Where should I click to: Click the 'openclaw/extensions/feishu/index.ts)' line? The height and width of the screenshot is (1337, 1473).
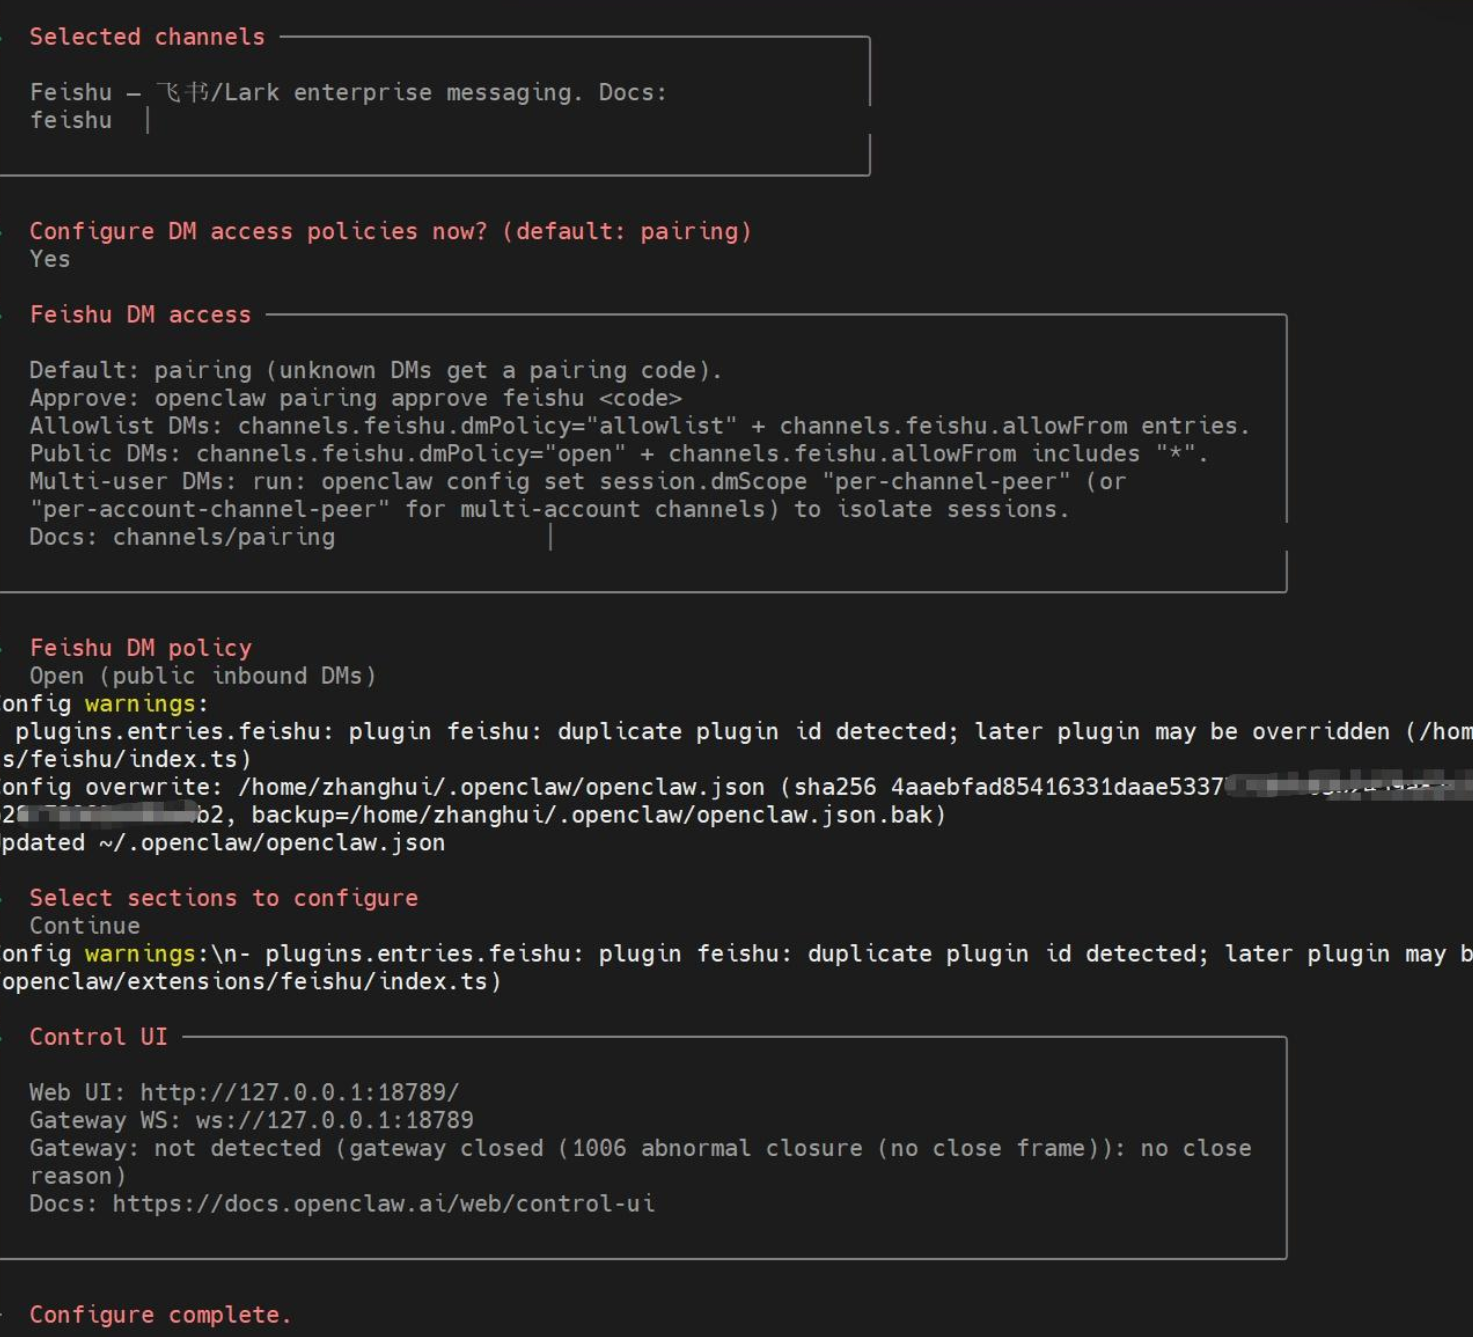(250, 982)
